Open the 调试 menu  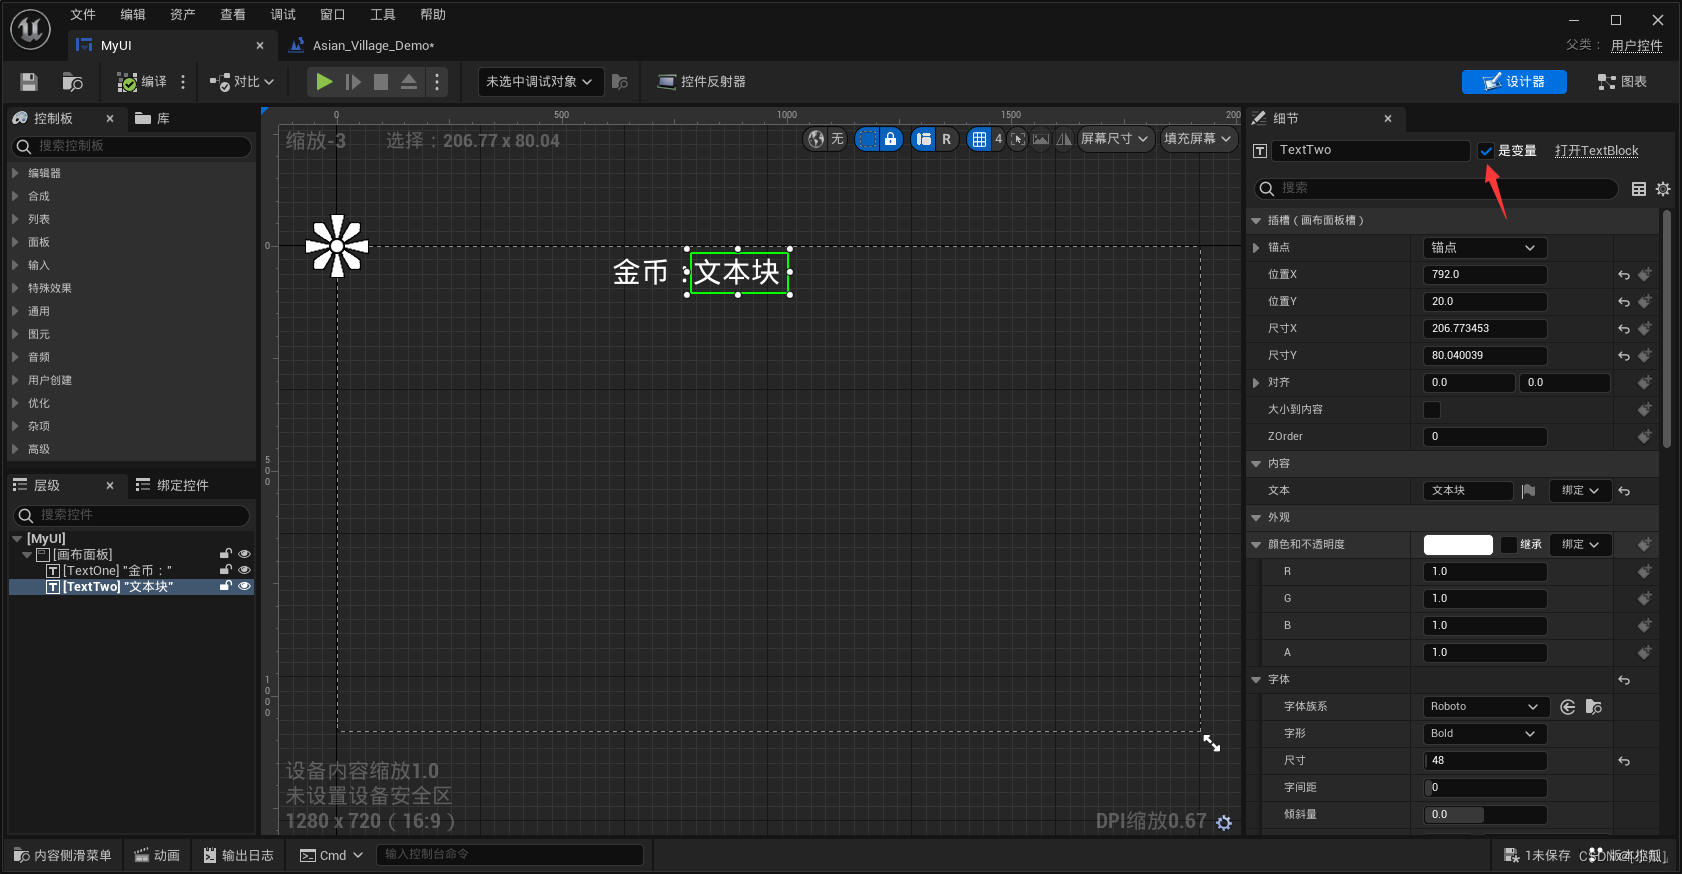[x=283, y=14]
